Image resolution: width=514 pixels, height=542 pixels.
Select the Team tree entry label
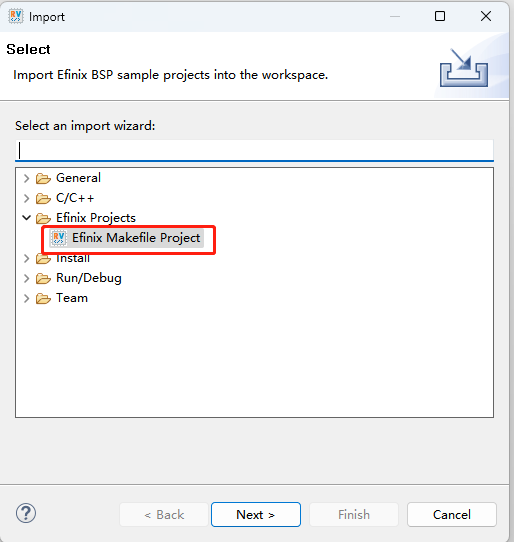coord(72,298)
